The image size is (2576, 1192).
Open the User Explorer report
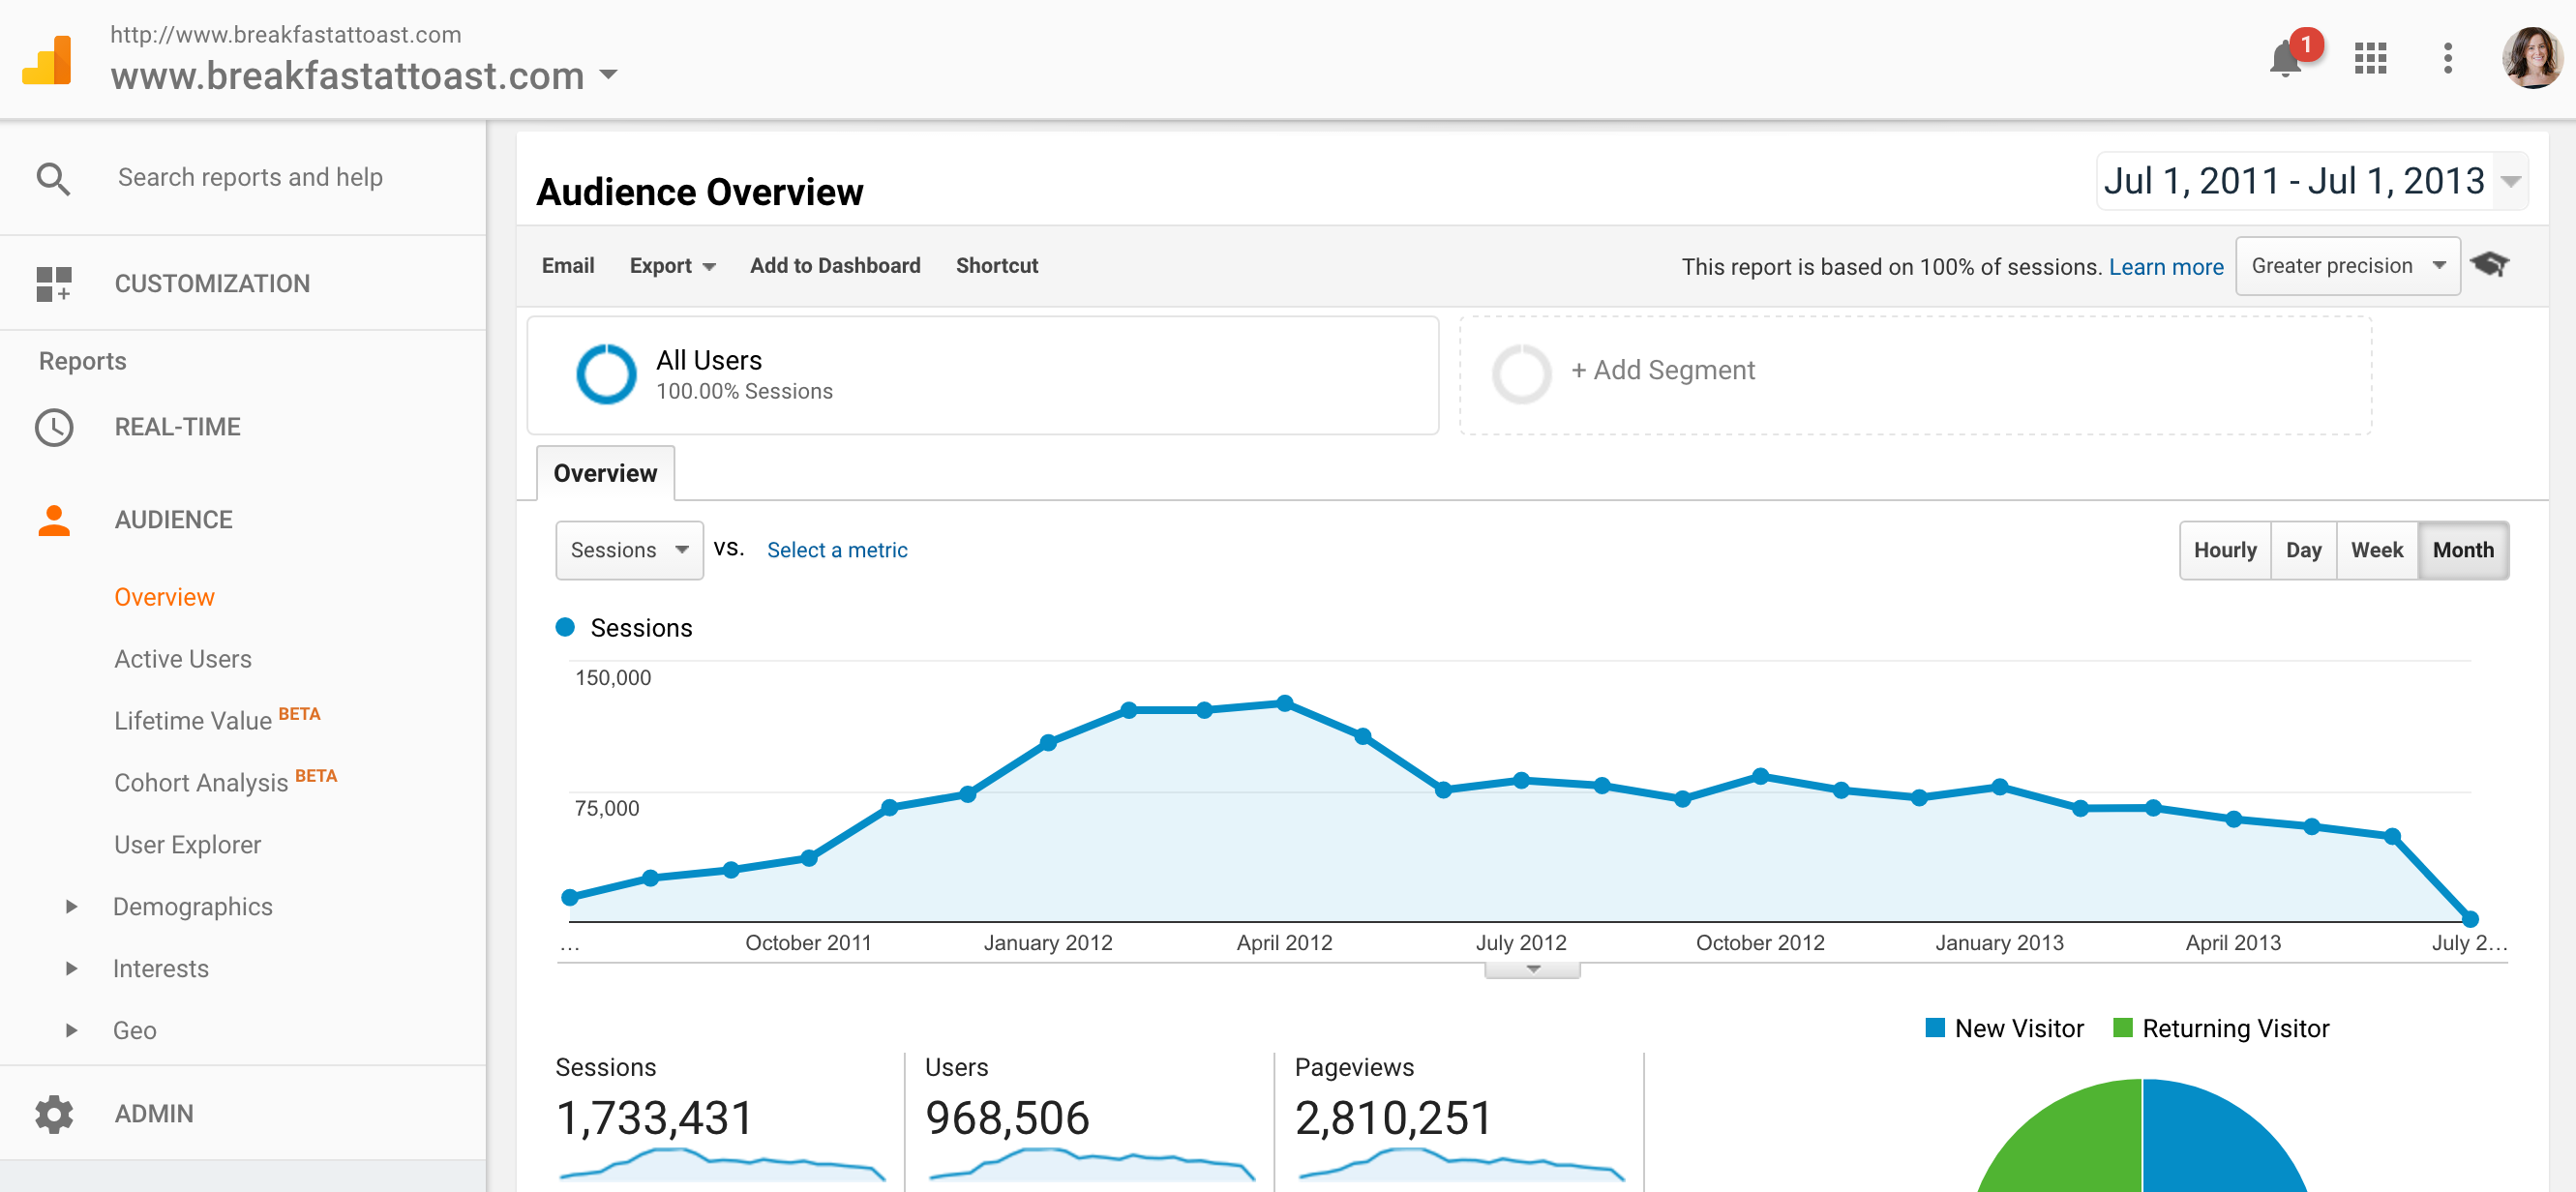[x=187, y=845]
